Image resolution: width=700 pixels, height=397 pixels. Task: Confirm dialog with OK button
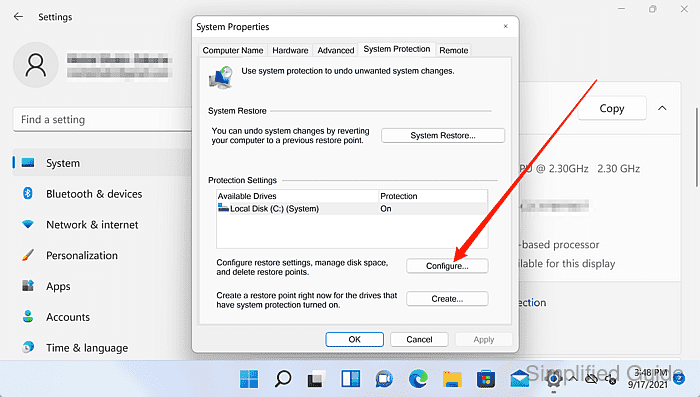354,339
